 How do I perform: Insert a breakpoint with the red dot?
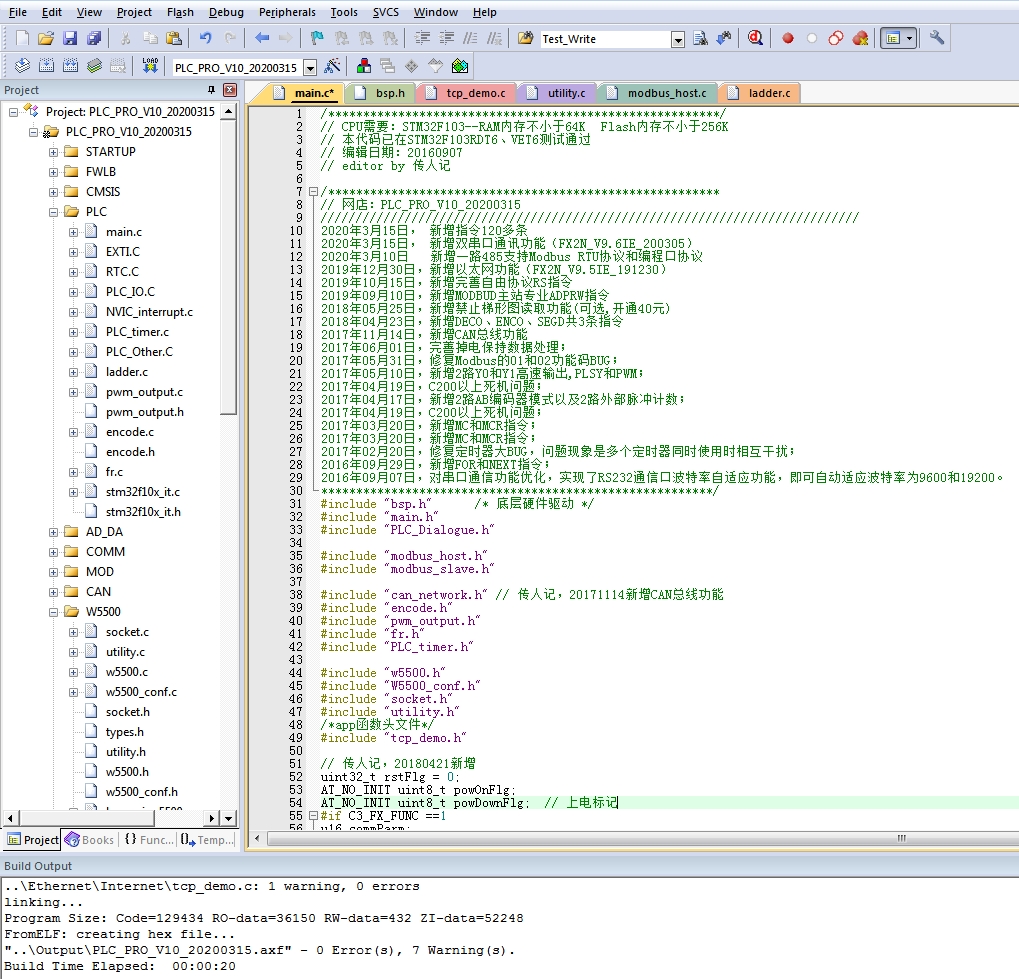(x=788, y=38)
